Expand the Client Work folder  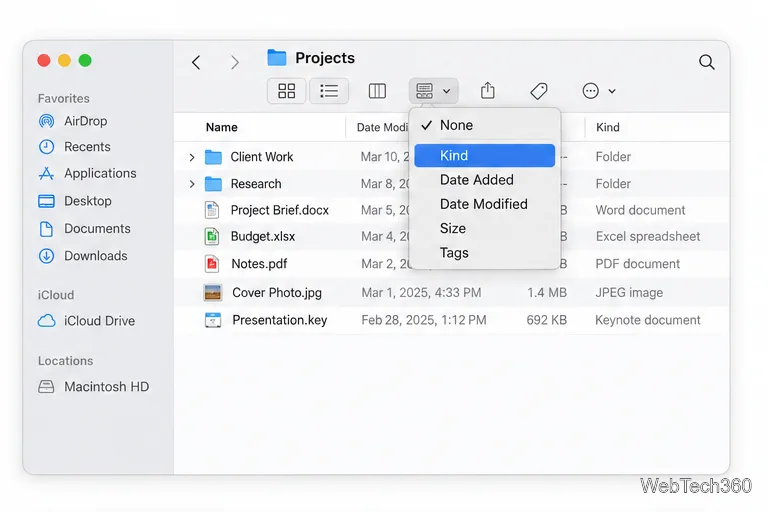coord(192,157)
